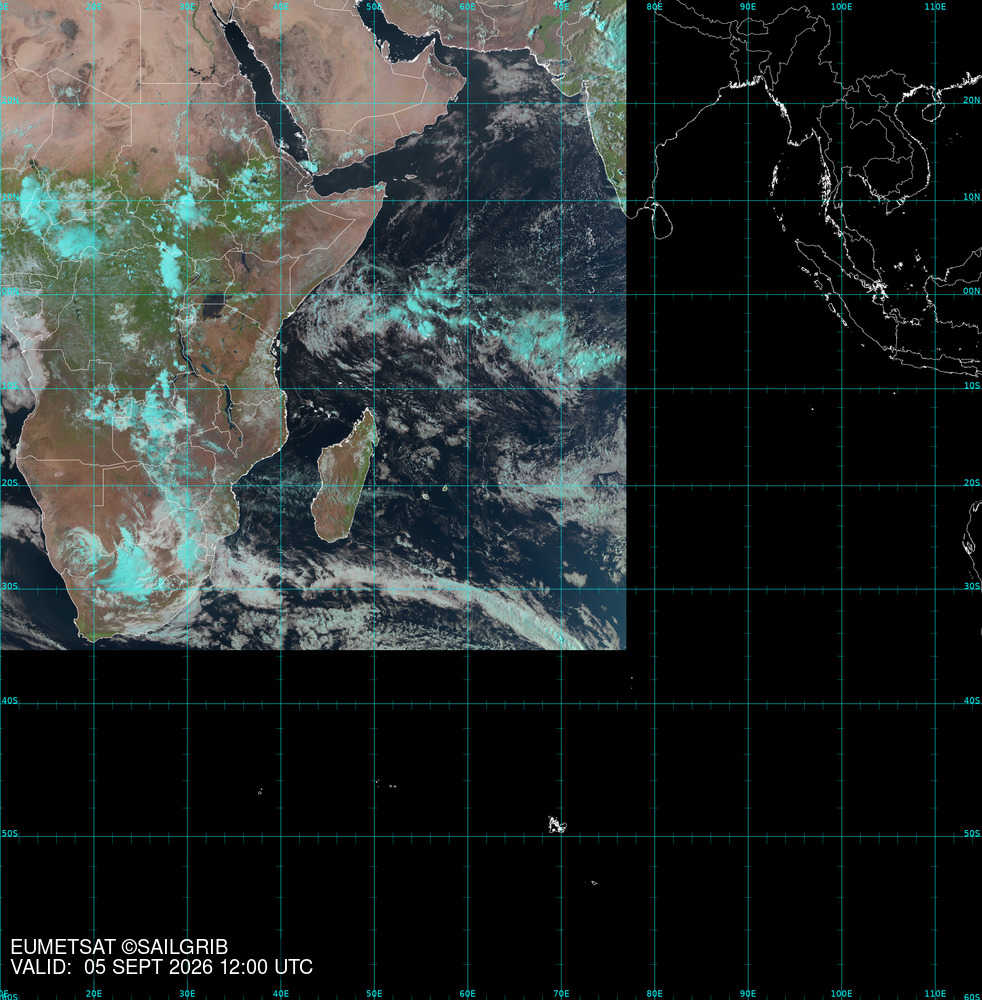Click the EUMETSAT ©SAILGRIB credit text
Image resolution: width=982 pixels, height=1000 pixels.
click(x=119, y=947)
